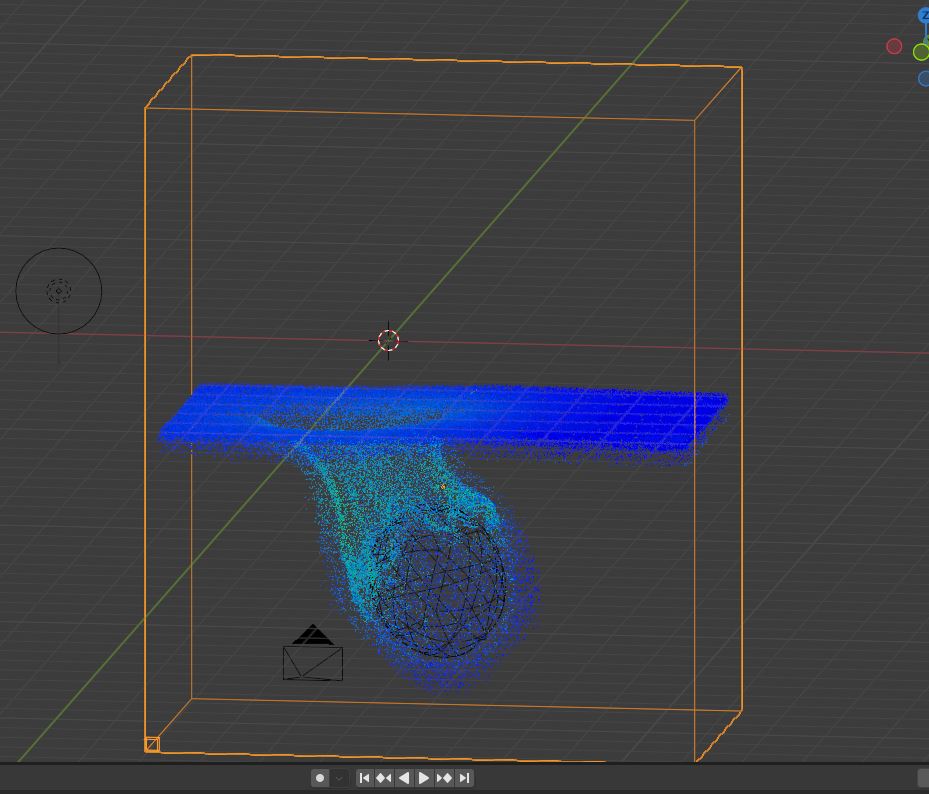
Task: Click the faded blue negative Z gizmo ball
Action: tap(924, 78)
